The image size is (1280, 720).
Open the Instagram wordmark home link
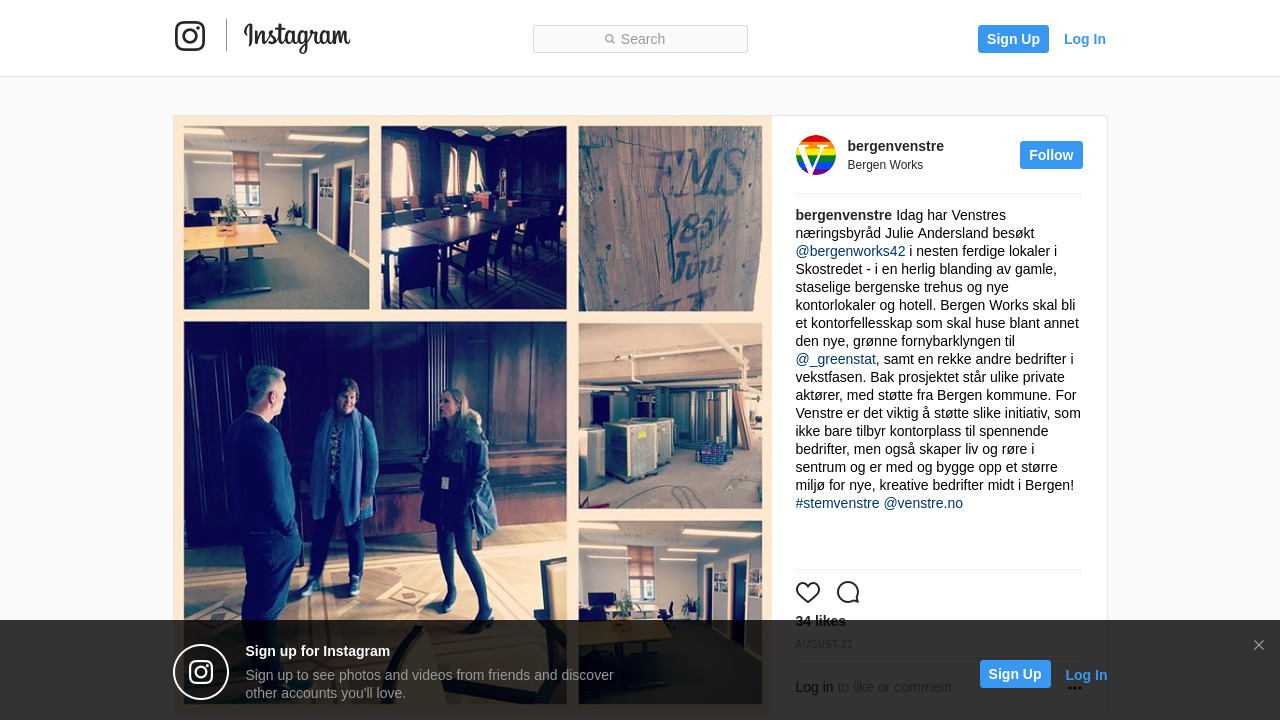(297, 37)
